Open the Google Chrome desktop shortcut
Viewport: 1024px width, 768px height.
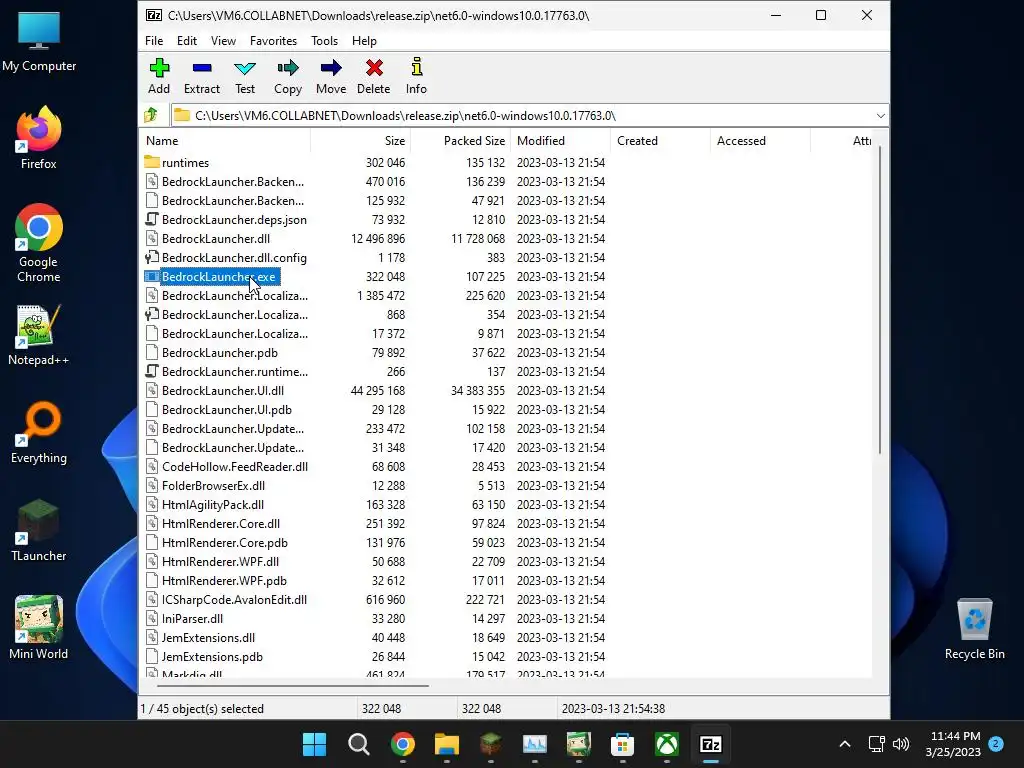tap(39, 243)
